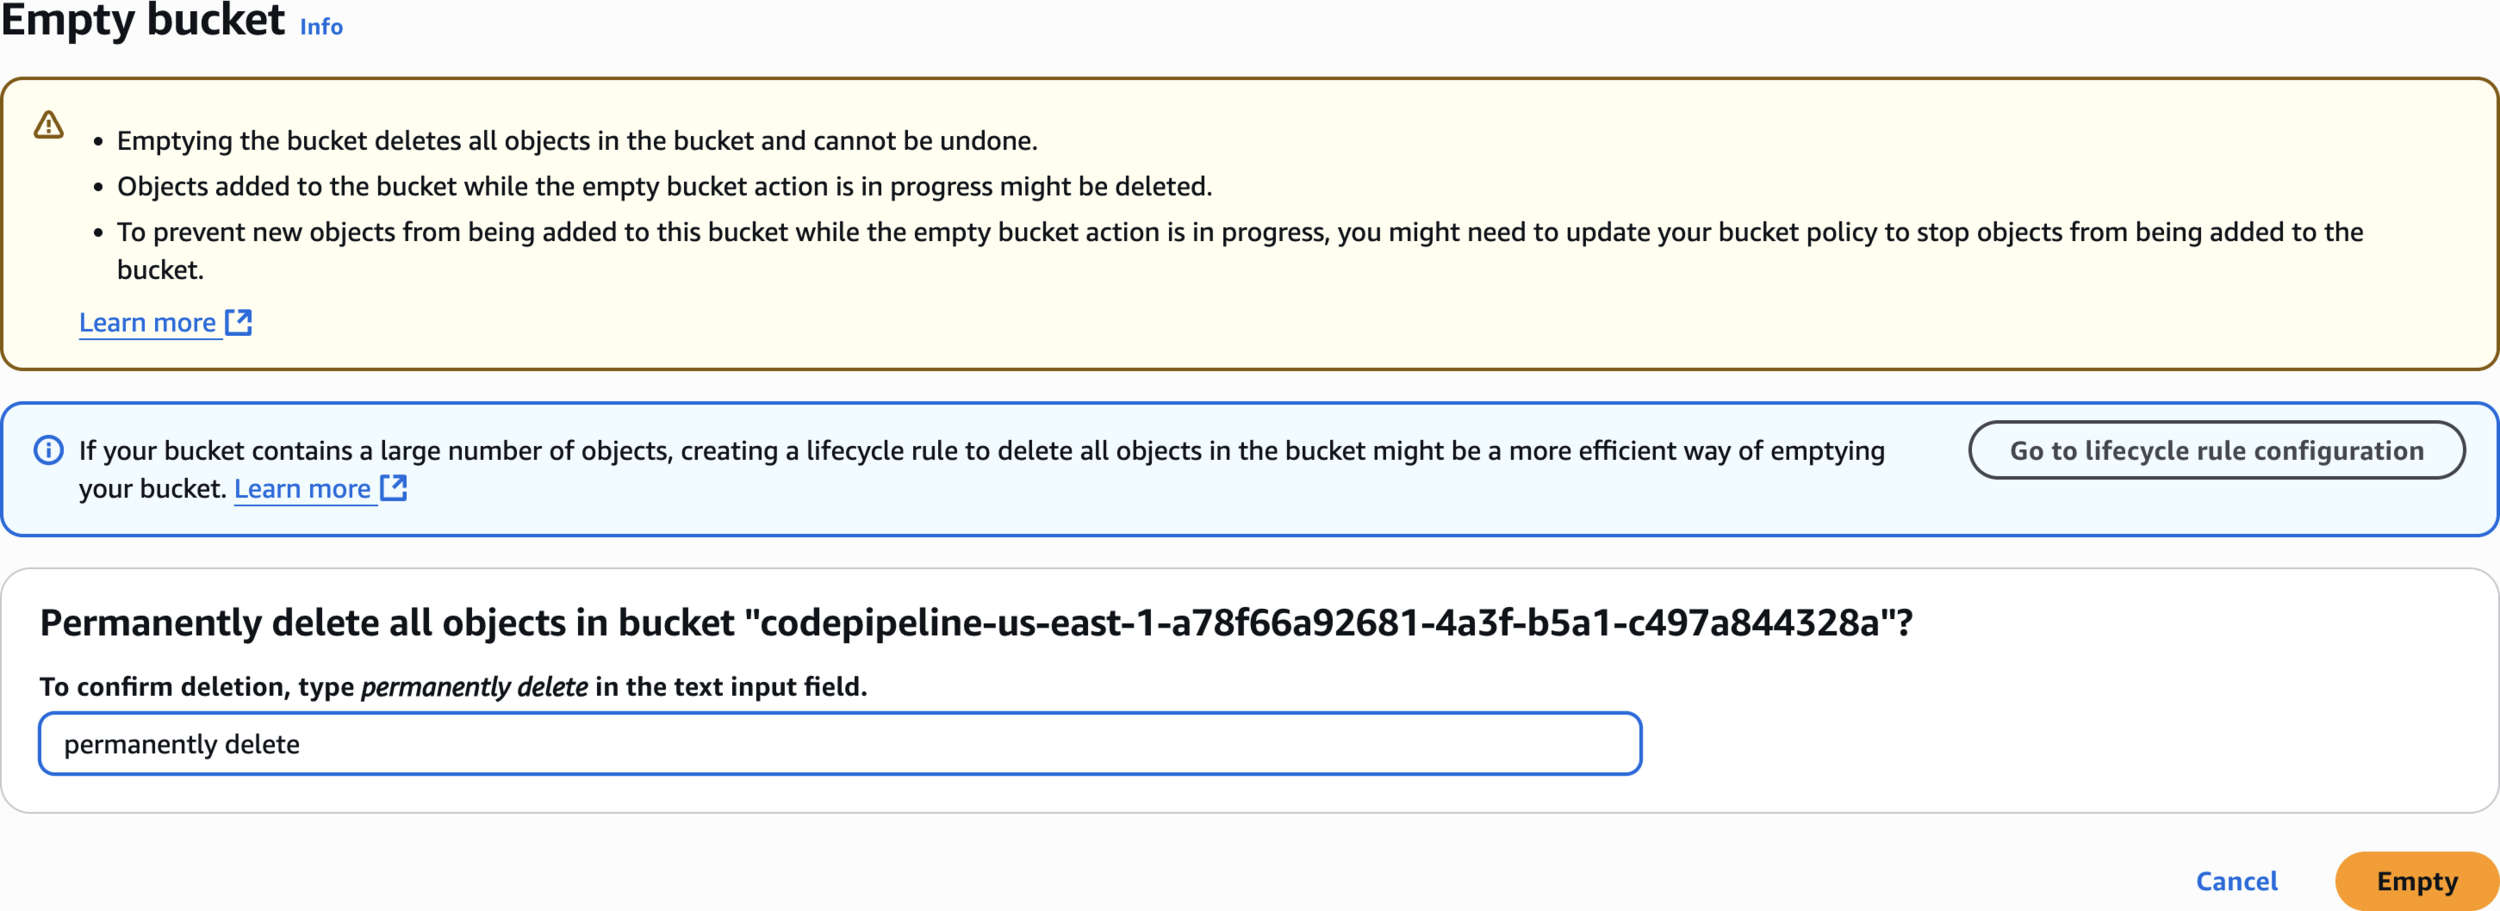Click the bullet 'To prevent new objects'
Image resolution: width=2500 pixels, height=911 pixels.
(x=1240, y=251)
